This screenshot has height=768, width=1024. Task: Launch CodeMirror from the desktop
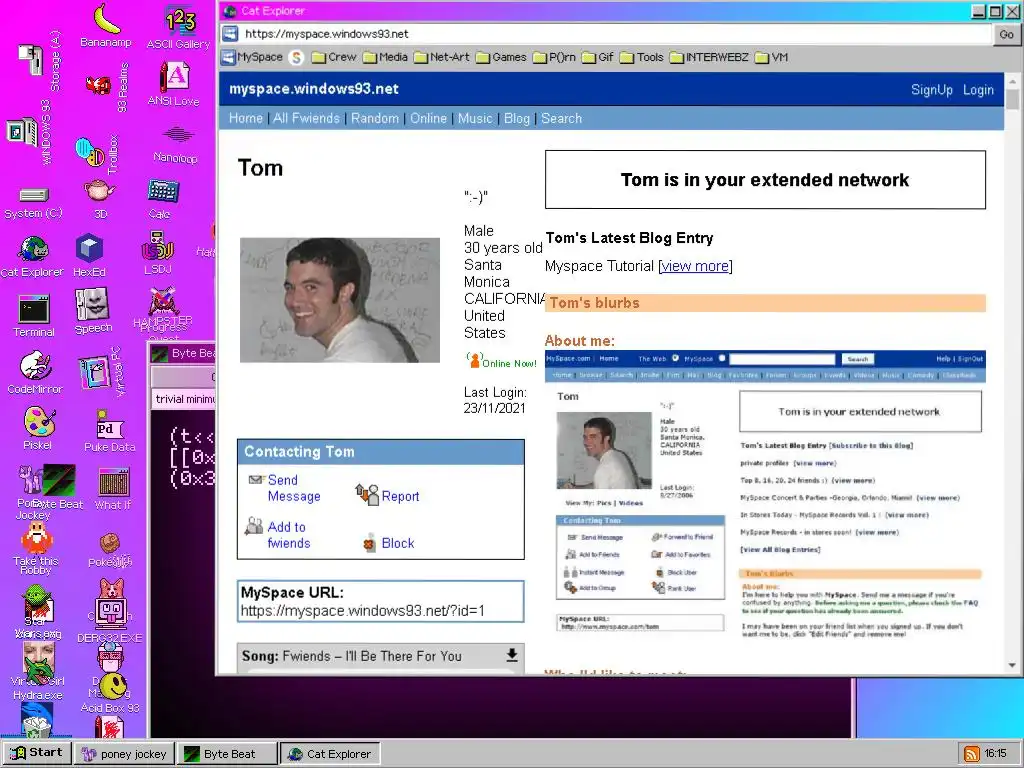(35, 372)
